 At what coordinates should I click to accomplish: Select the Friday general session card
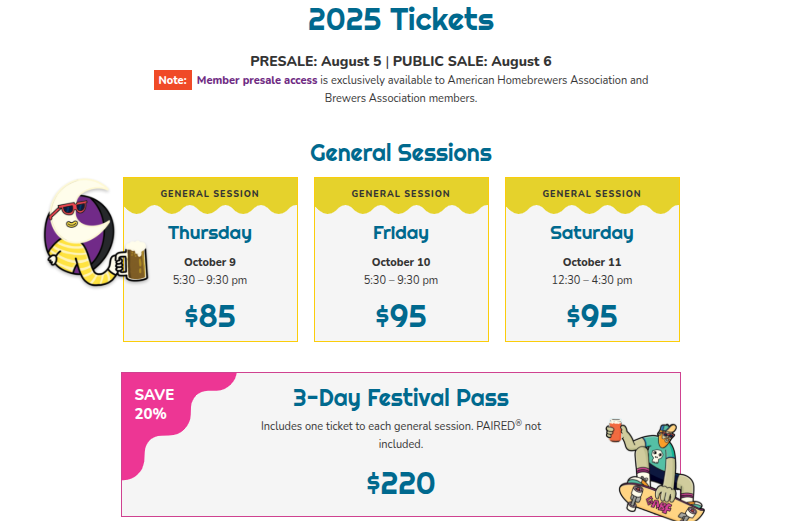click(401, 259)
